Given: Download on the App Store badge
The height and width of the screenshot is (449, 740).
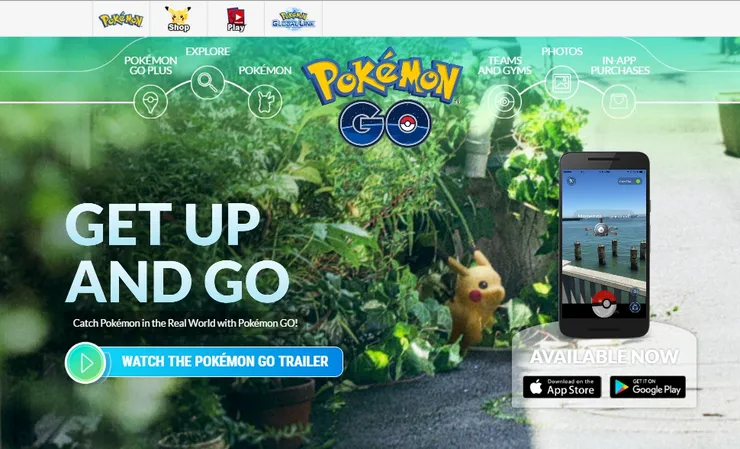Looking at the screenshot, I should (x=562, y=387).
